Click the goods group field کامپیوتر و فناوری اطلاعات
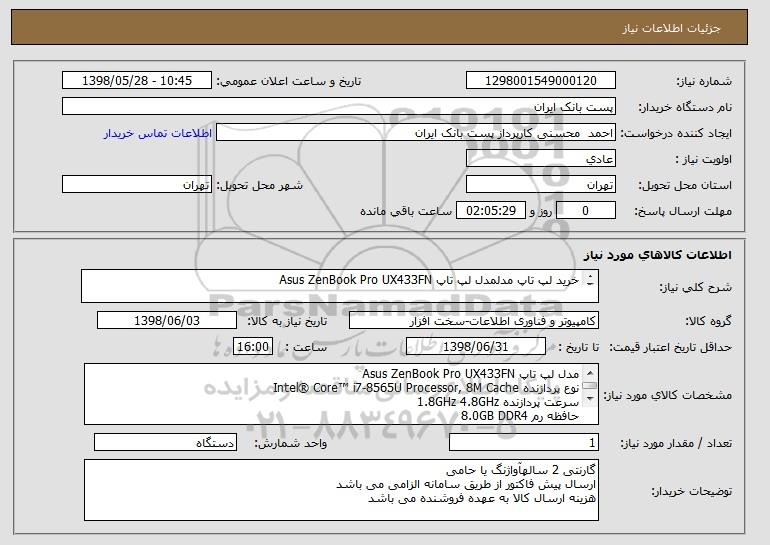This screenshot has height=545, width=770. (x=474, y=321)
